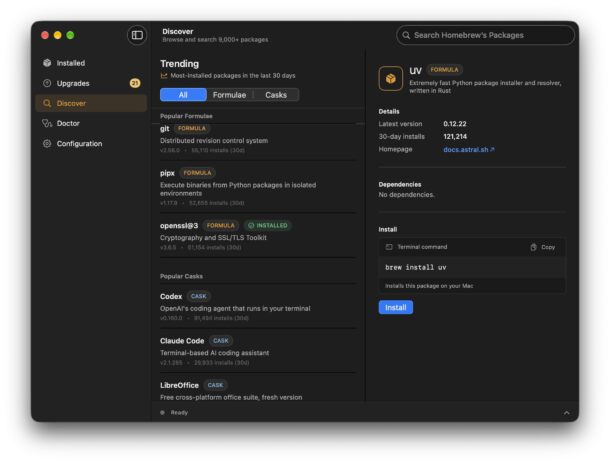Open the docs.astral.sh homepage link
This screenshot has width=610, height=463.
(469, 149)
